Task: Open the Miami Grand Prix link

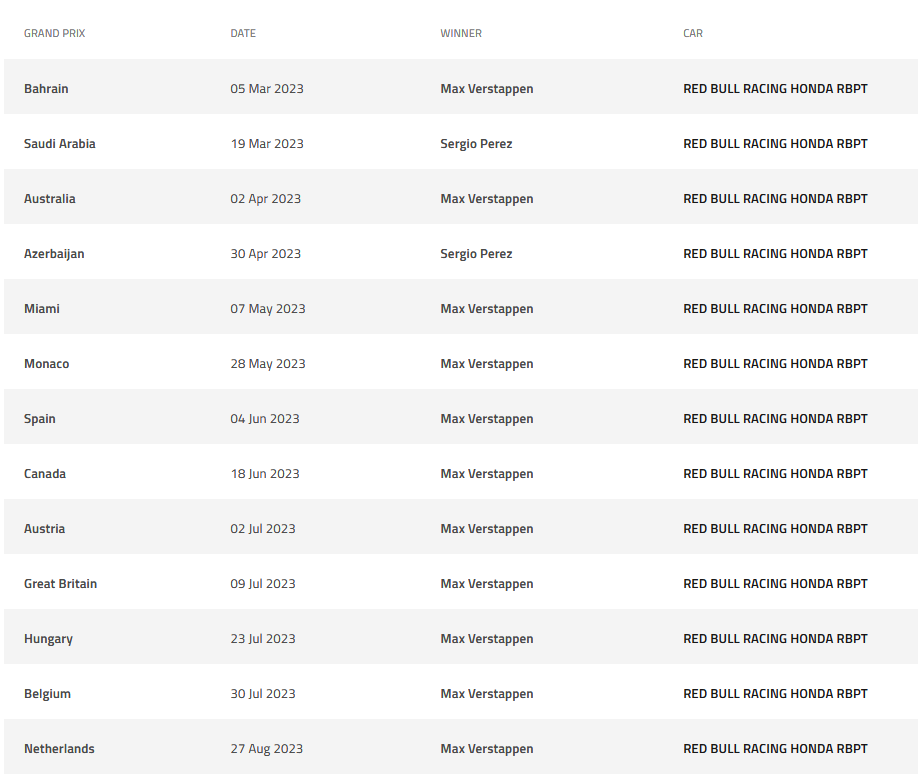Action: tap(42, 309)
